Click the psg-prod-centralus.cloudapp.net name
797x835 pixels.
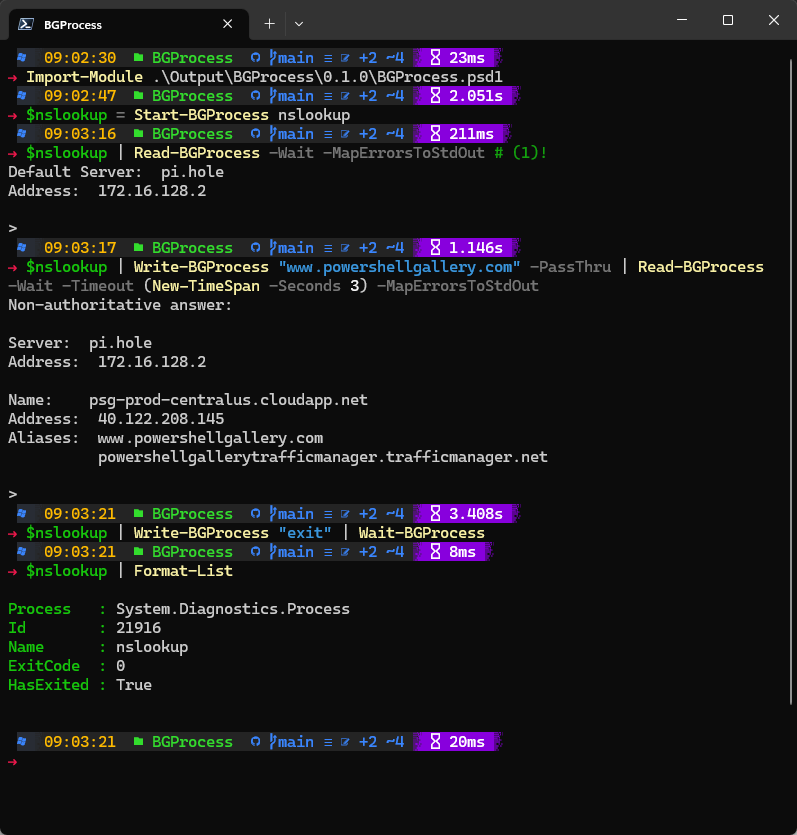[x=228, y=400]
